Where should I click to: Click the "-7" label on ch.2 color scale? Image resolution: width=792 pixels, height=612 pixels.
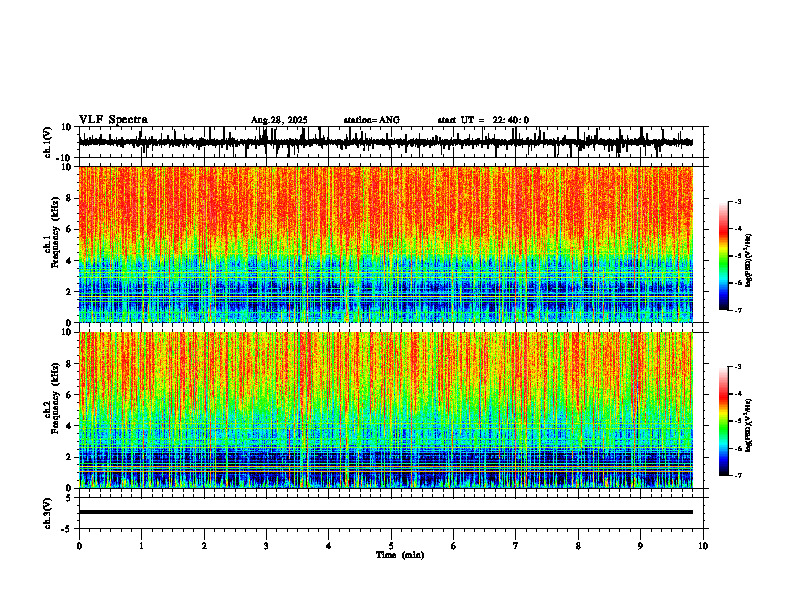tap(738, 476)
